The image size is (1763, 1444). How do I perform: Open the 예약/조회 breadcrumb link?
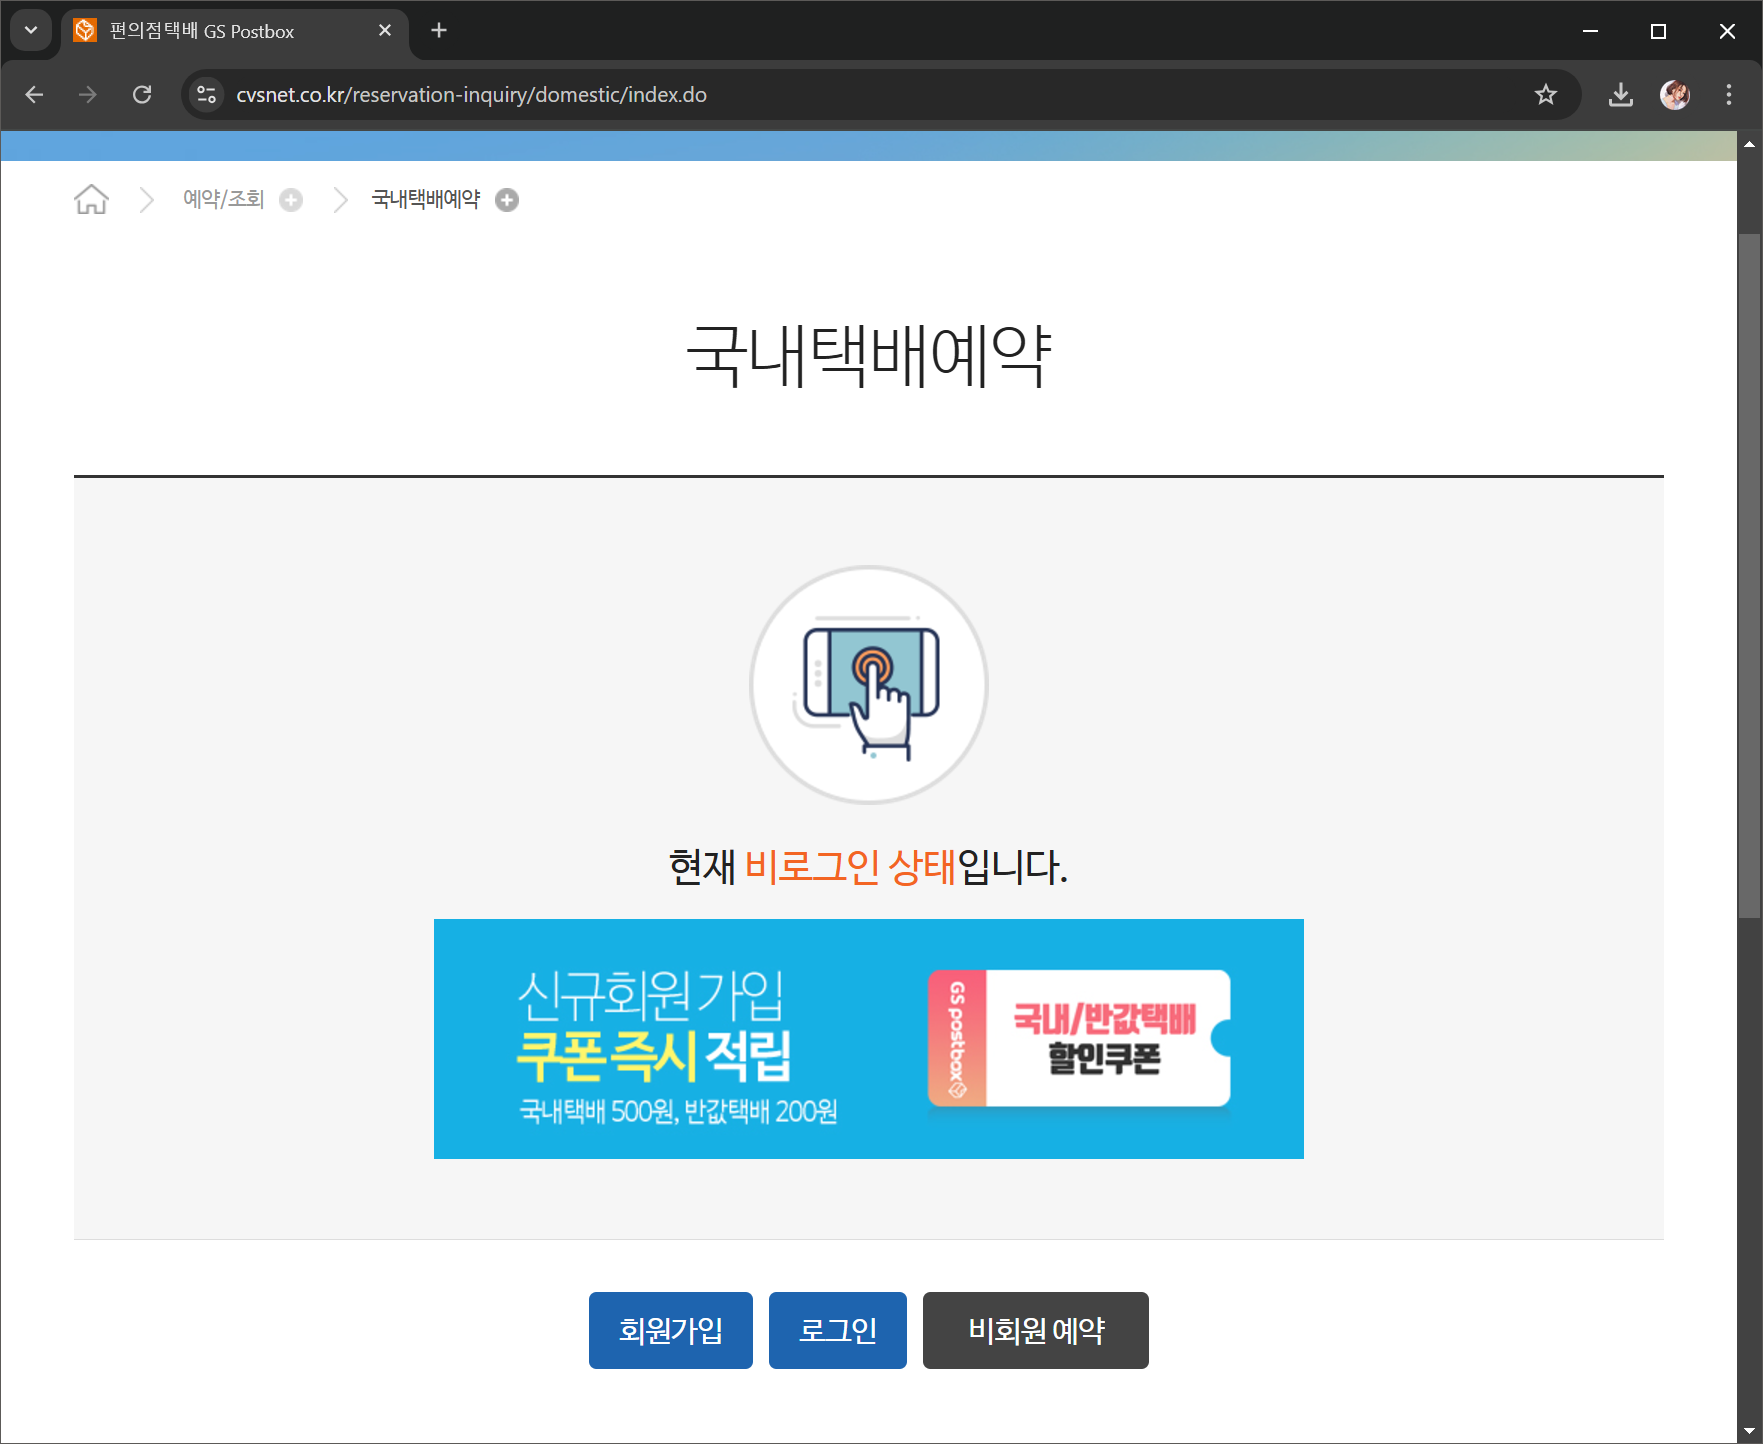223,199
